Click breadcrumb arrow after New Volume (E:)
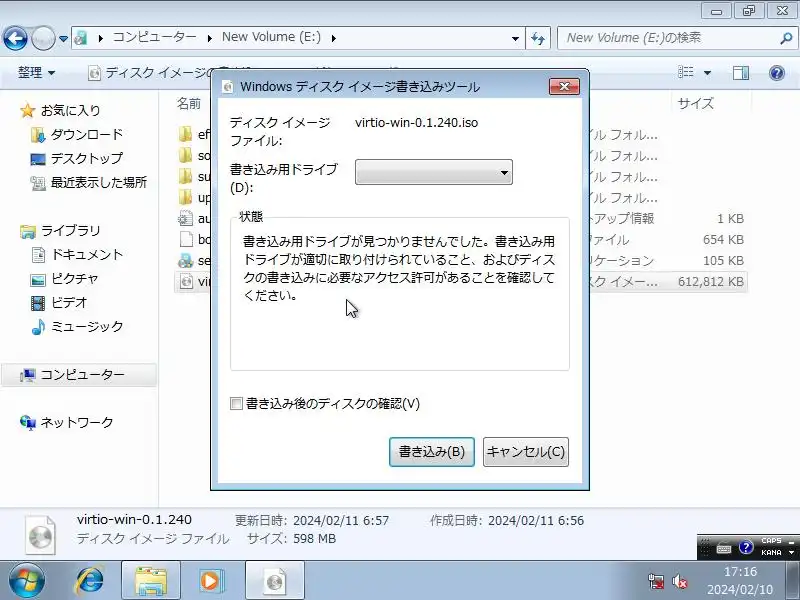Image resolution: width=800 pixels, height=600 pixels. [334, 38]
